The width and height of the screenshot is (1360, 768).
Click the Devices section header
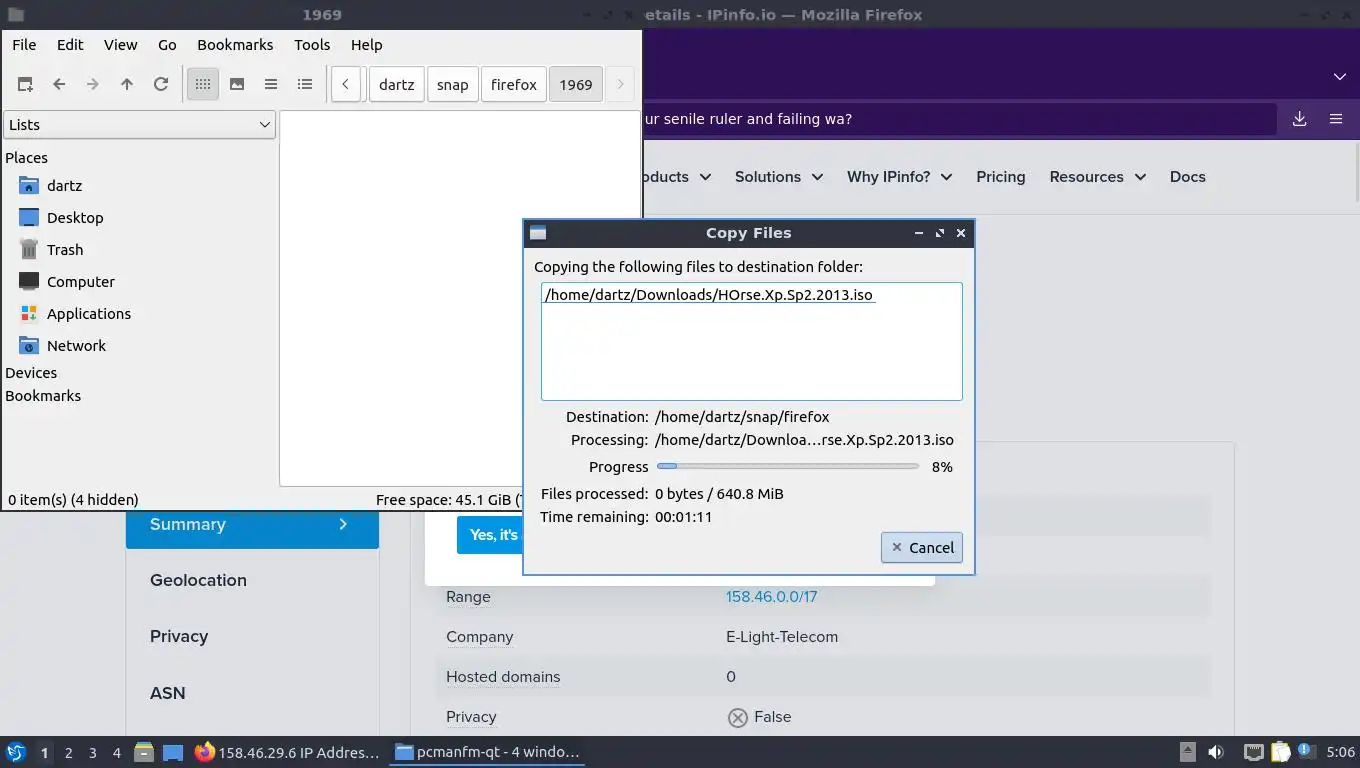(x=31, y=373)
